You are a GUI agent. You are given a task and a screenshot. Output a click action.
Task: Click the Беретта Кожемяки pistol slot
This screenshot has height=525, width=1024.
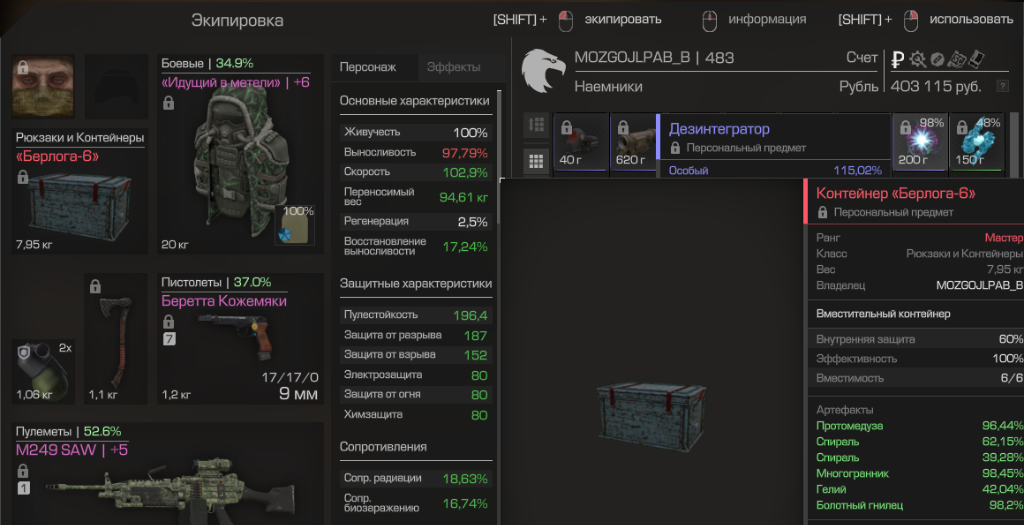(x=240, y=339)
